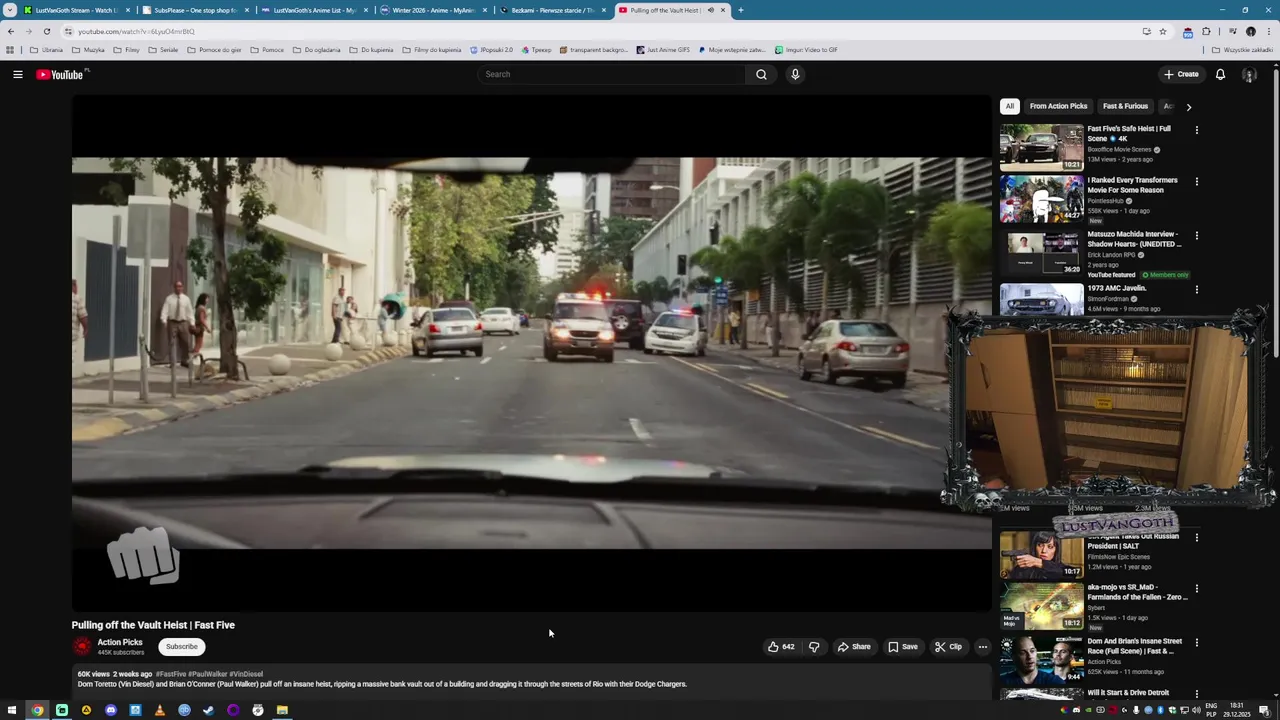Open the Chrome tab search dropdown
The width and height of the screenshot is (1280, 720).
click(10, 10)
